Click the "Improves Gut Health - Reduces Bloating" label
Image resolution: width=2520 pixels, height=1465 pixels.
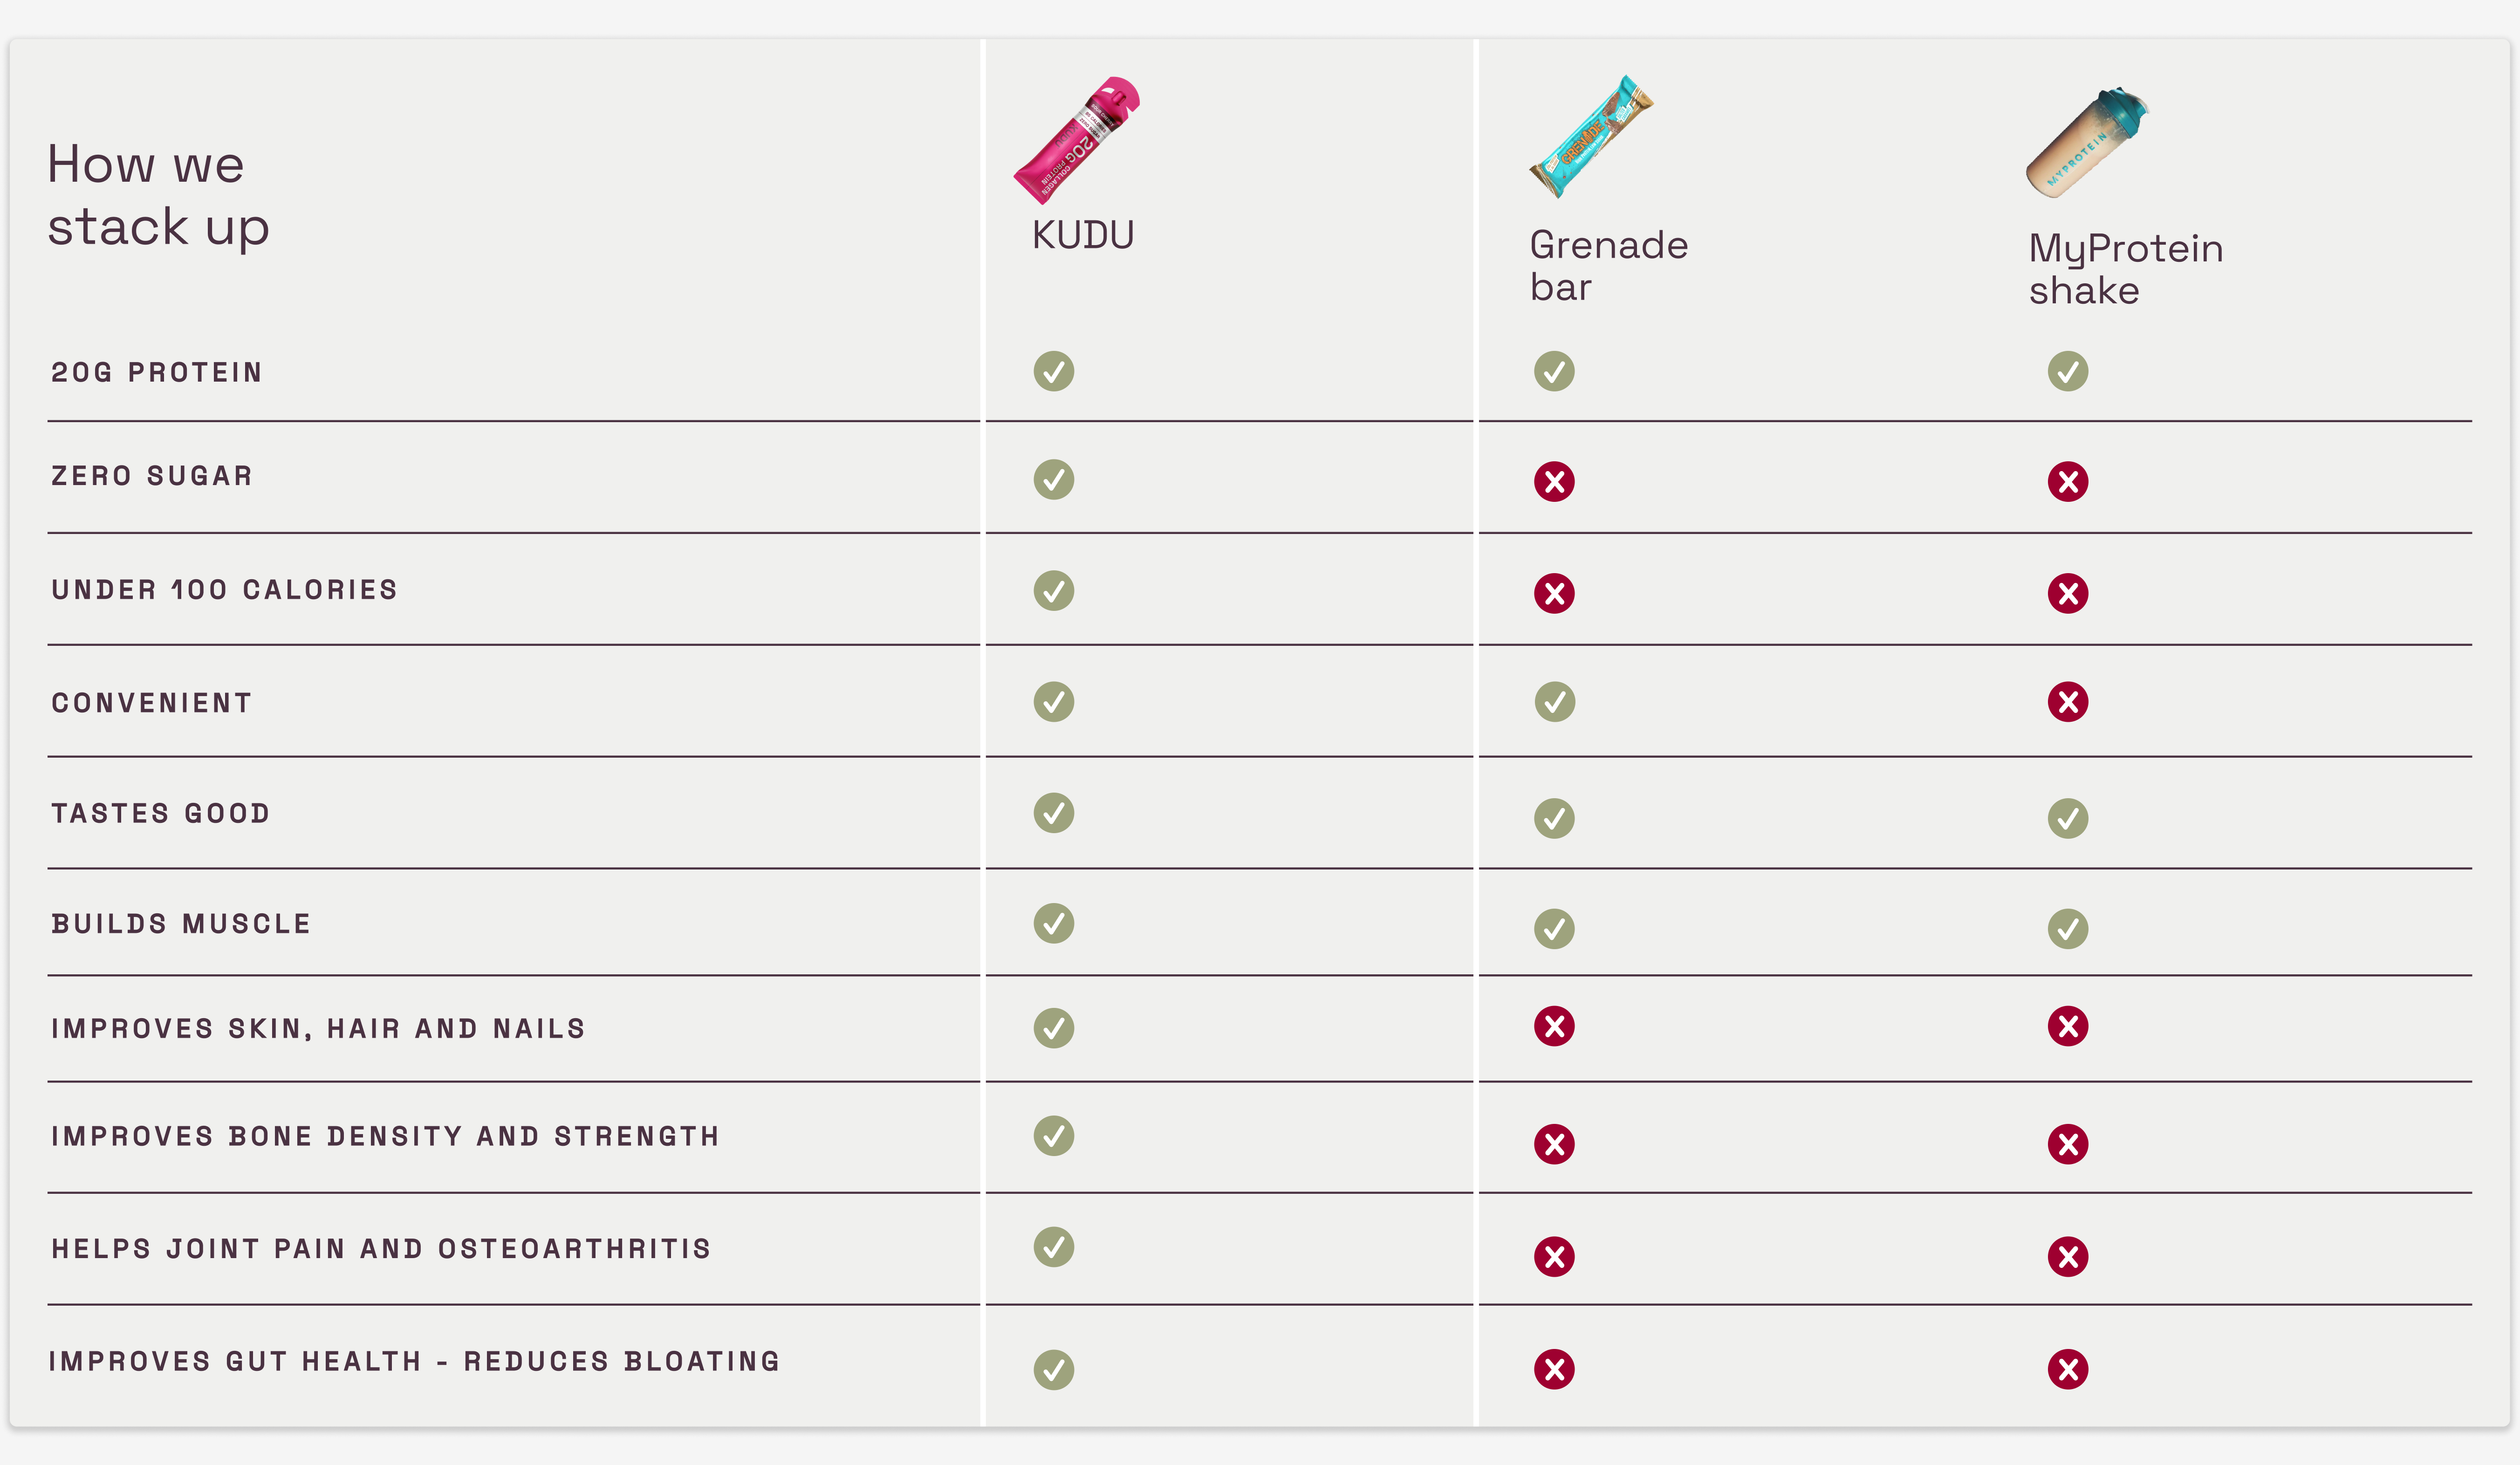(x=414, y=1362)
